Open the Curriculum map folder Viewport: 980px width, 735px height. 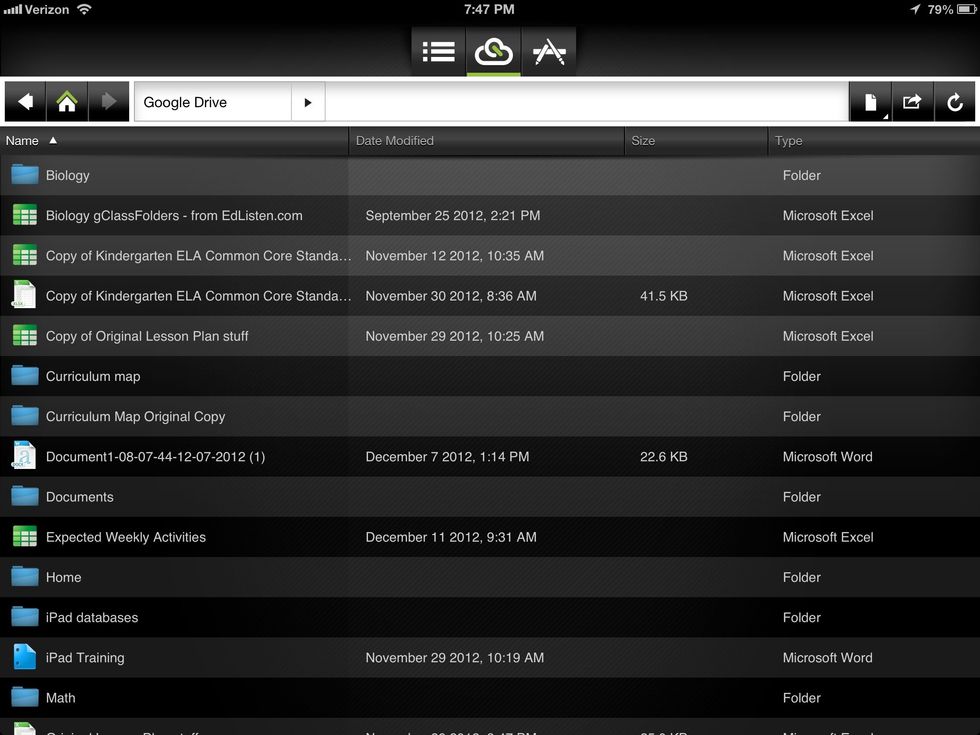coord(93,376)
